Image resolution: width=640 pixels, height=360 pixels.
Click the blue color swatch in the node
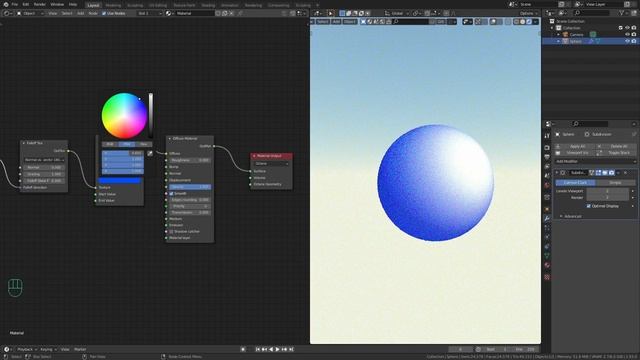click(120, 180)
